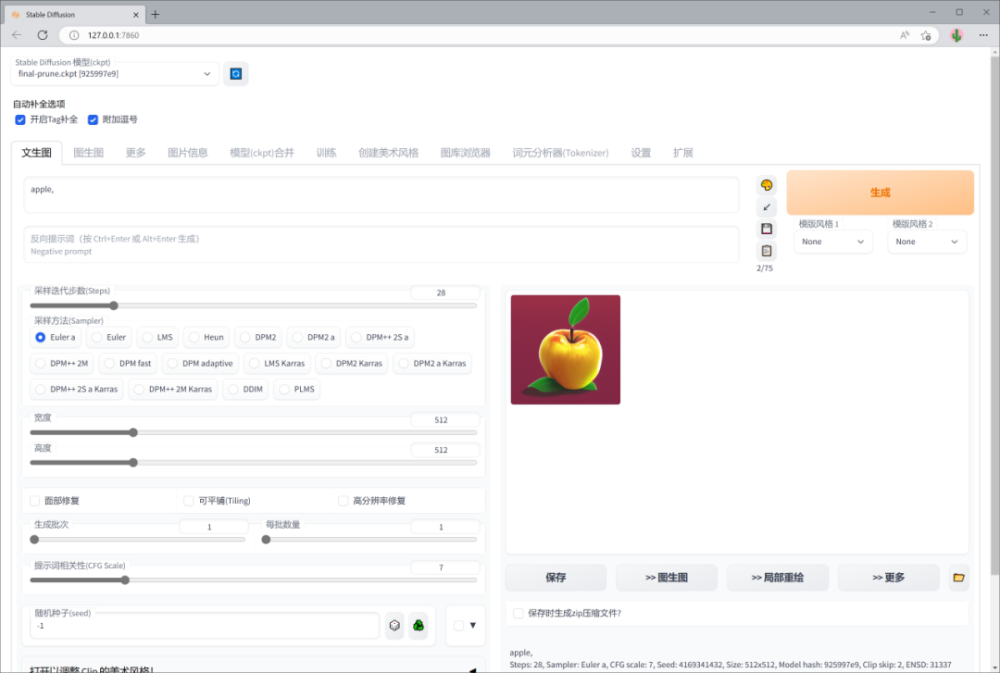The height and width of the screenshot is (673, 1000).
Task: Close the Stable Diffusion browser tab
Action: [x=135, y=14]
